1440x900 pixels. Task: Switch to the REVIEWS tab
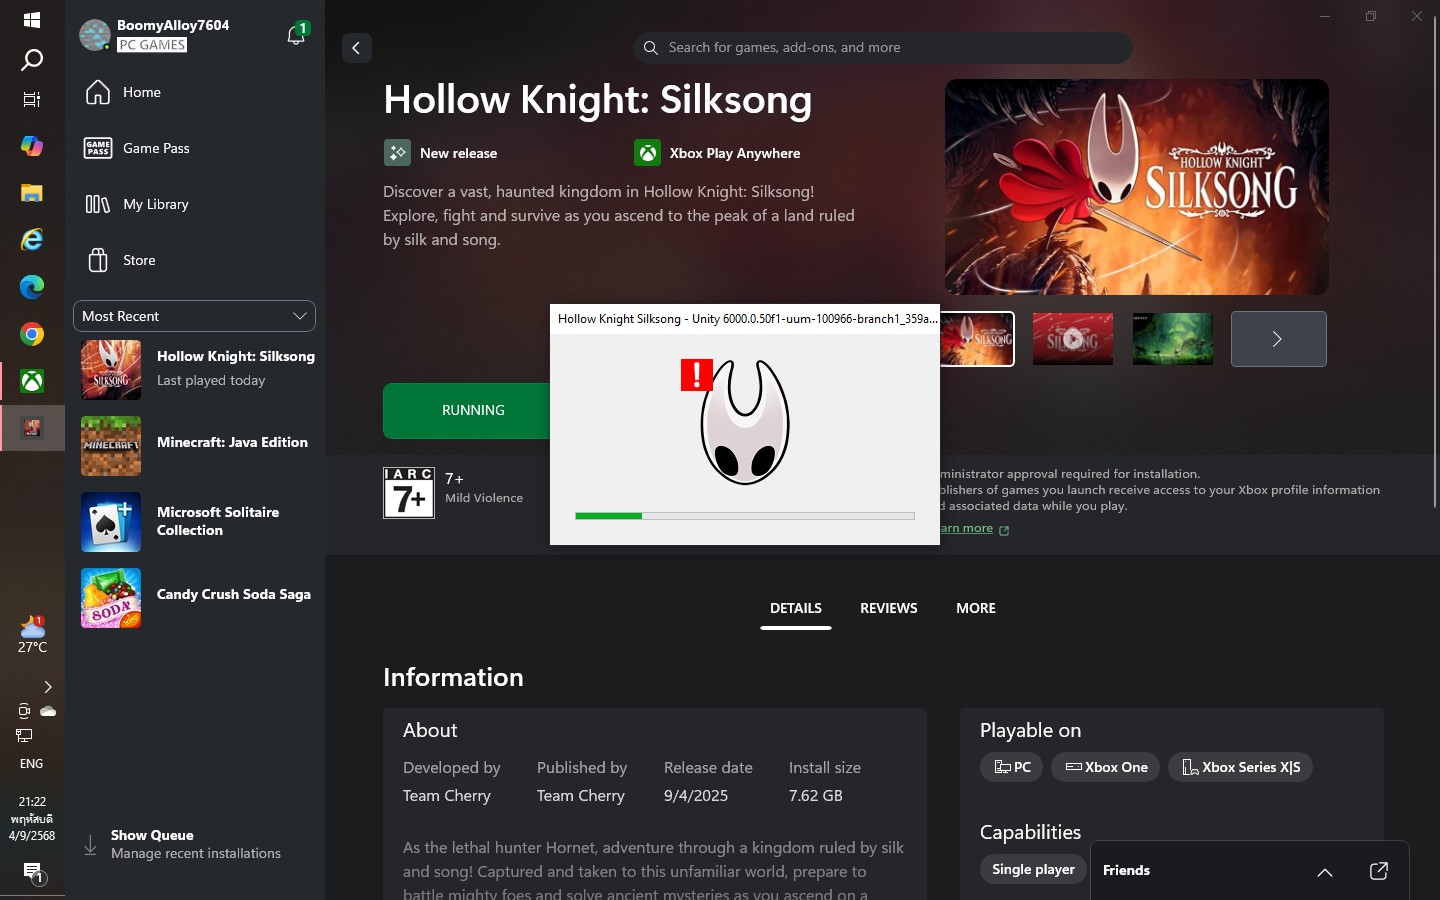point(889,608)
